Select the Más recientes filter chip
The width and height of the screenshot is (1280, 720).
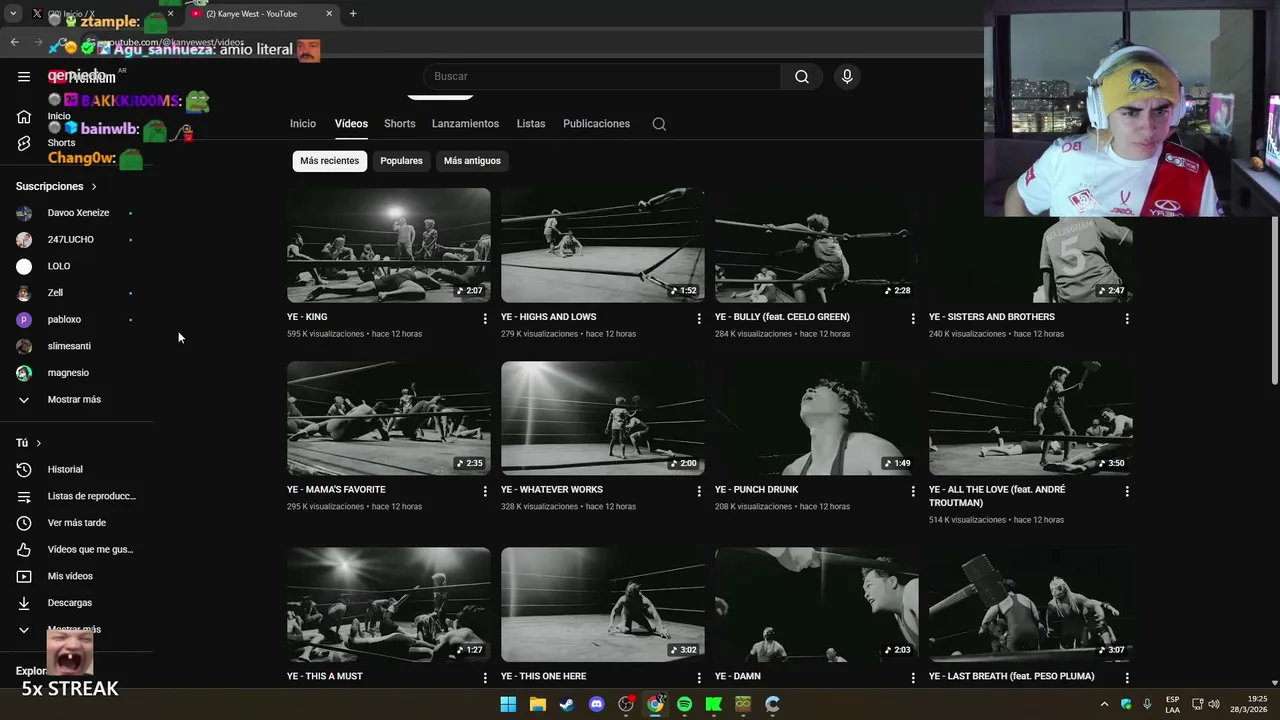329,161
